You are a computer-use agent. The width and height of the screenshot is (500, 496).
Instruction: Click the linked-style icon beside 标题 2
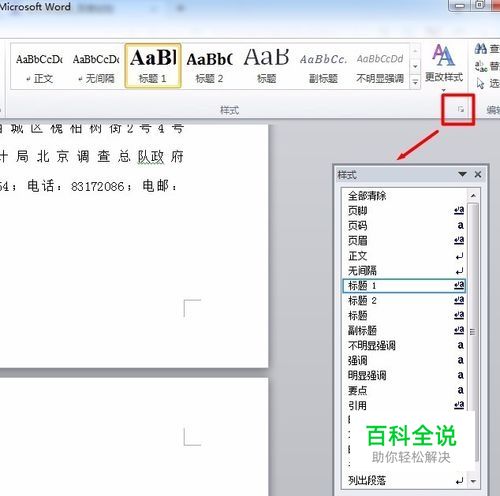tap(459, 300)
